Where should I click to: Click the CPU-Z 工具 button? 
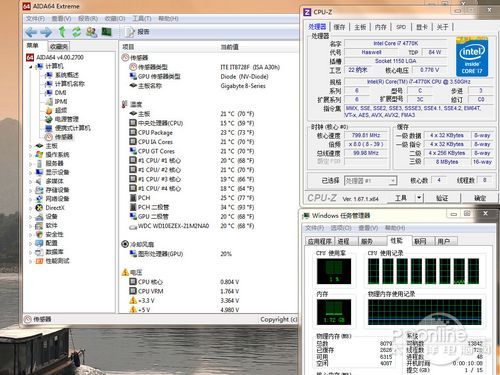click(401, 198)
